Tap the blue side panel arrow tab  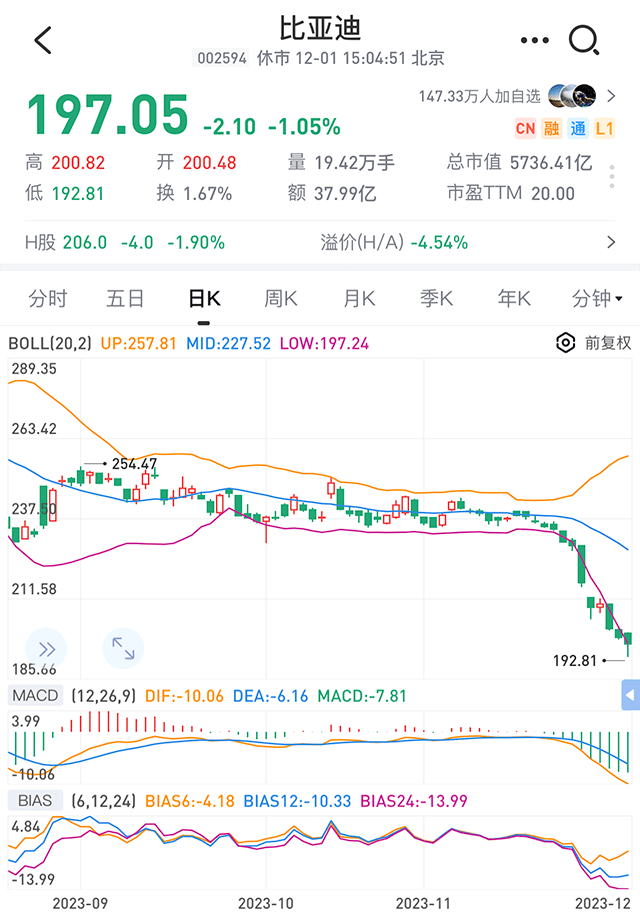[630, 695]
